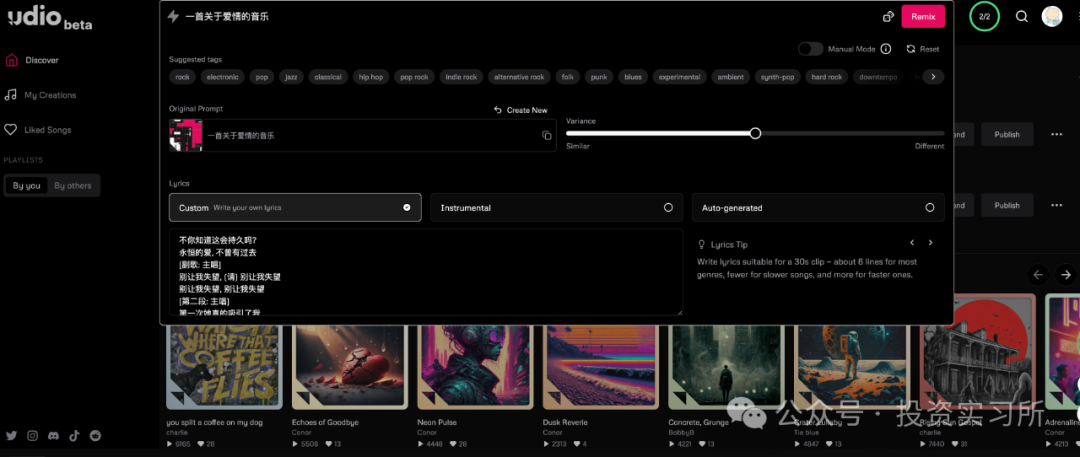This screenshot has height=457, width=1080.
Task: Toggle the Manual Mode switch
Action: pyautogui.click(x=811, y=49)
